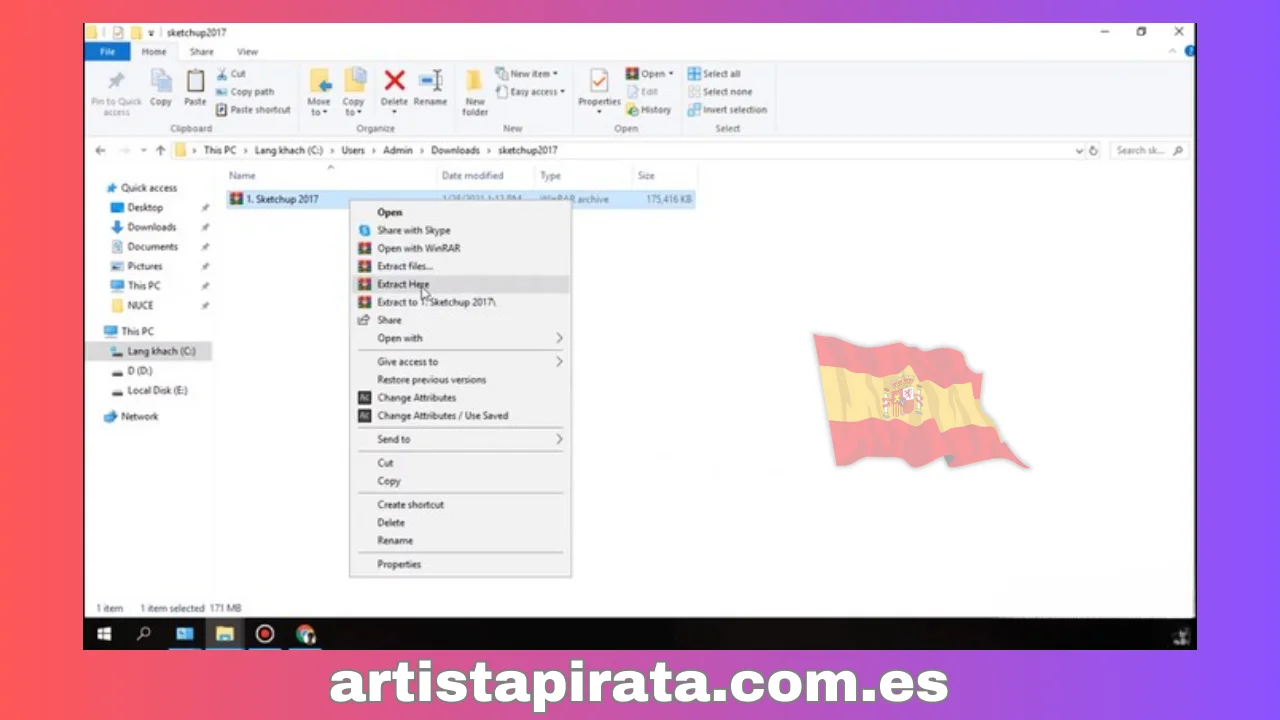Choose Properties in context menu
The height and width of the screenshot is (720, 1280).
tap(460, 565)
